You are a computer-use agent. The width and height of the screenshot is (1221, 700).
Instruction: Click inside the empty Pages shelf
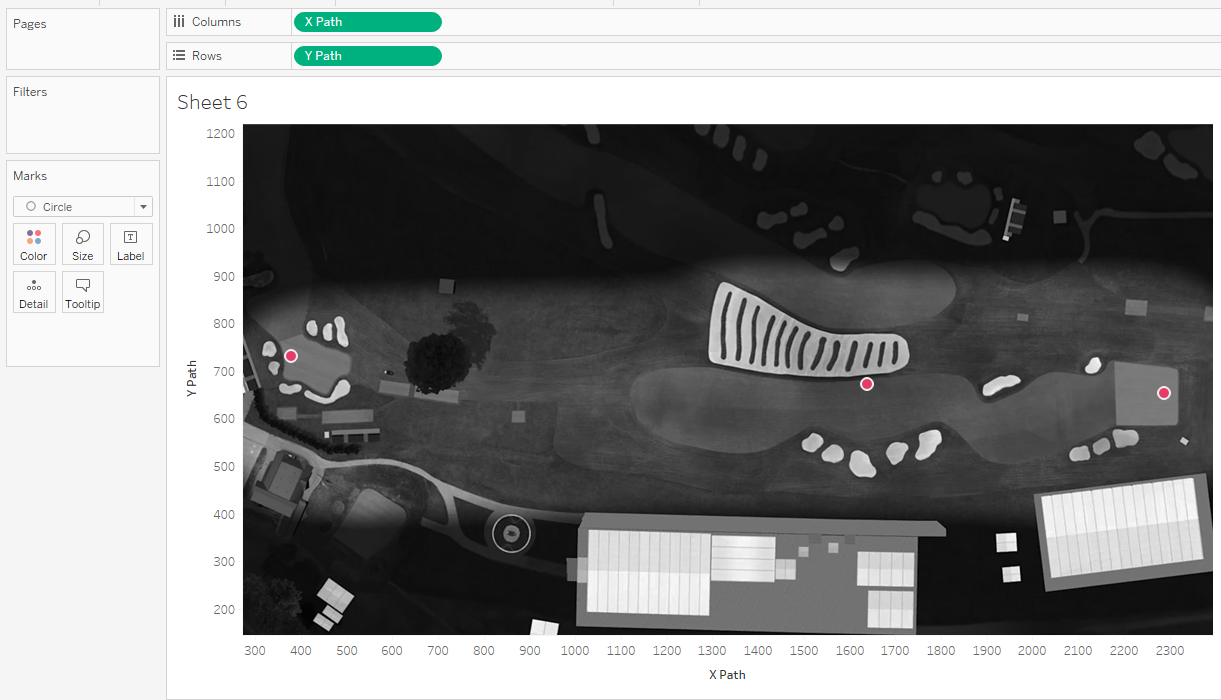tap(83, 48)
